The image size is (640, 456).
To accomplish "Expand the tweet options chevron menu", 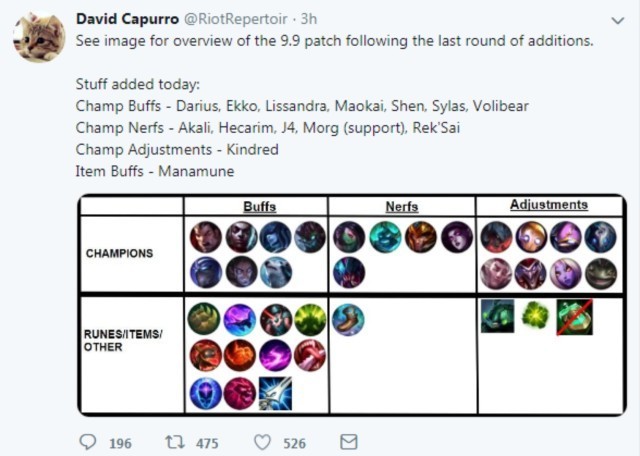I will 618,20.
